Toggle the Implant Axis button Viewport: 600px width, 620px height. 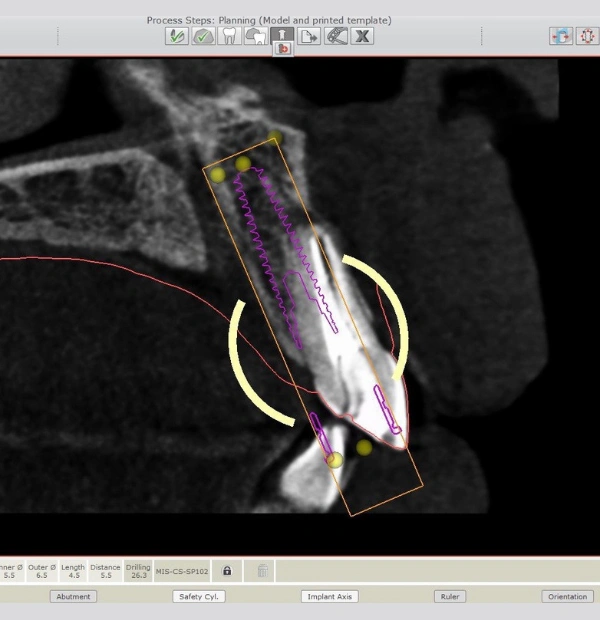(x=329, y=596)
